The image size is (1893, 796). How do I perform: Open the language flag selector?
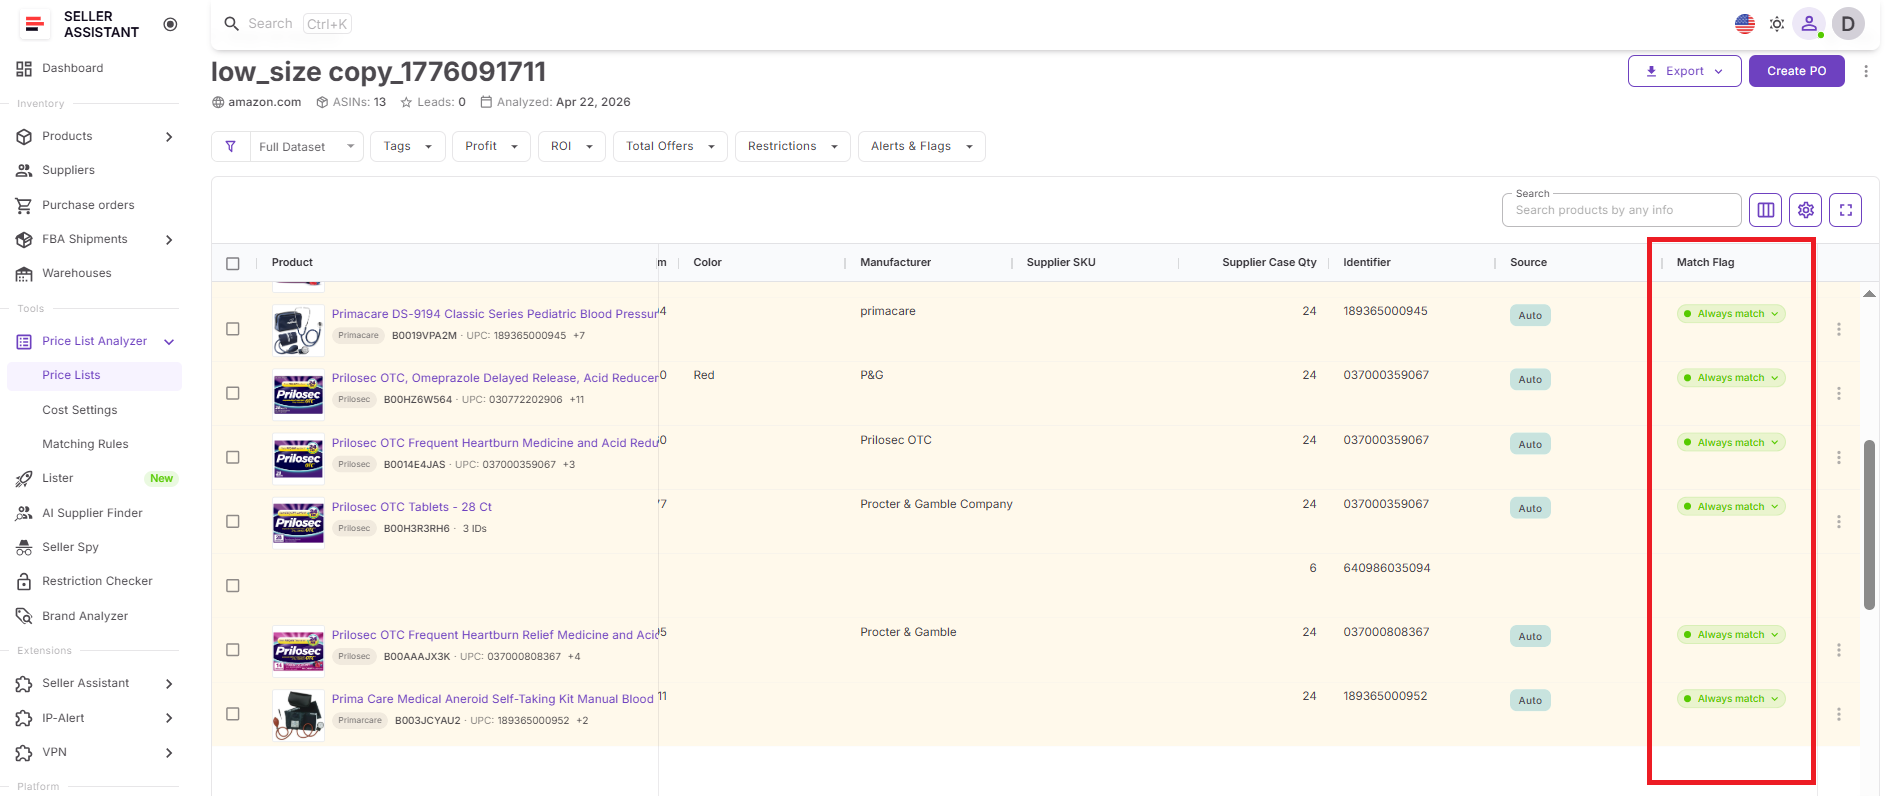1745,24
